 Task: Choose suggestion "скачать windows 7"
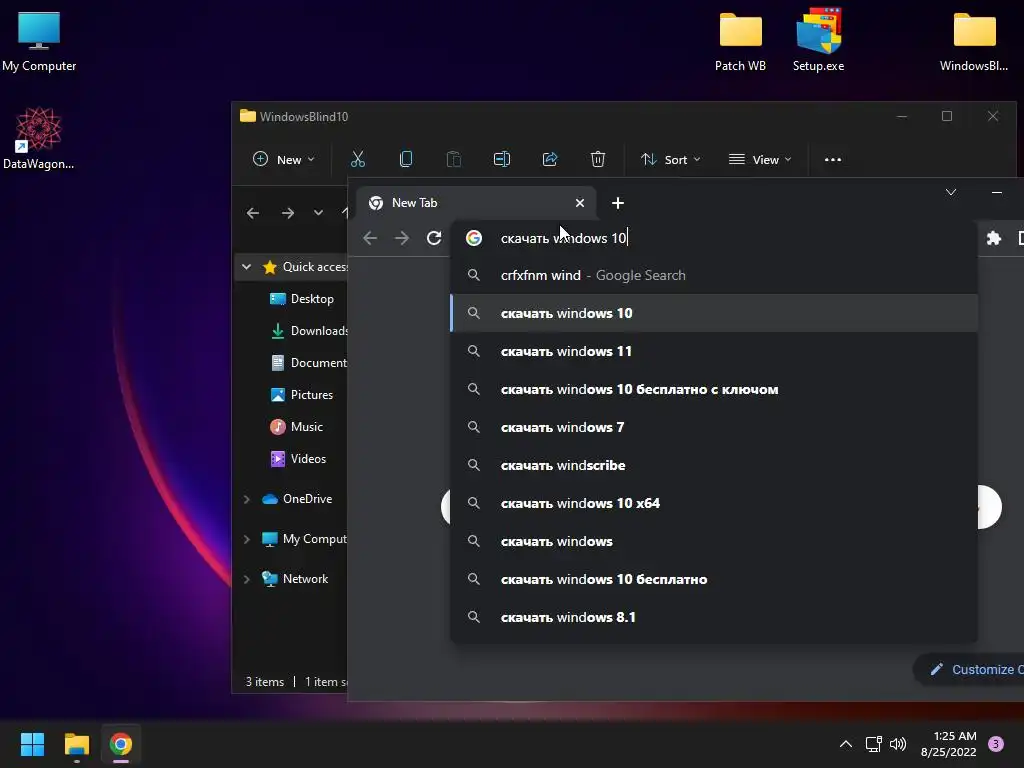[714, 427]
